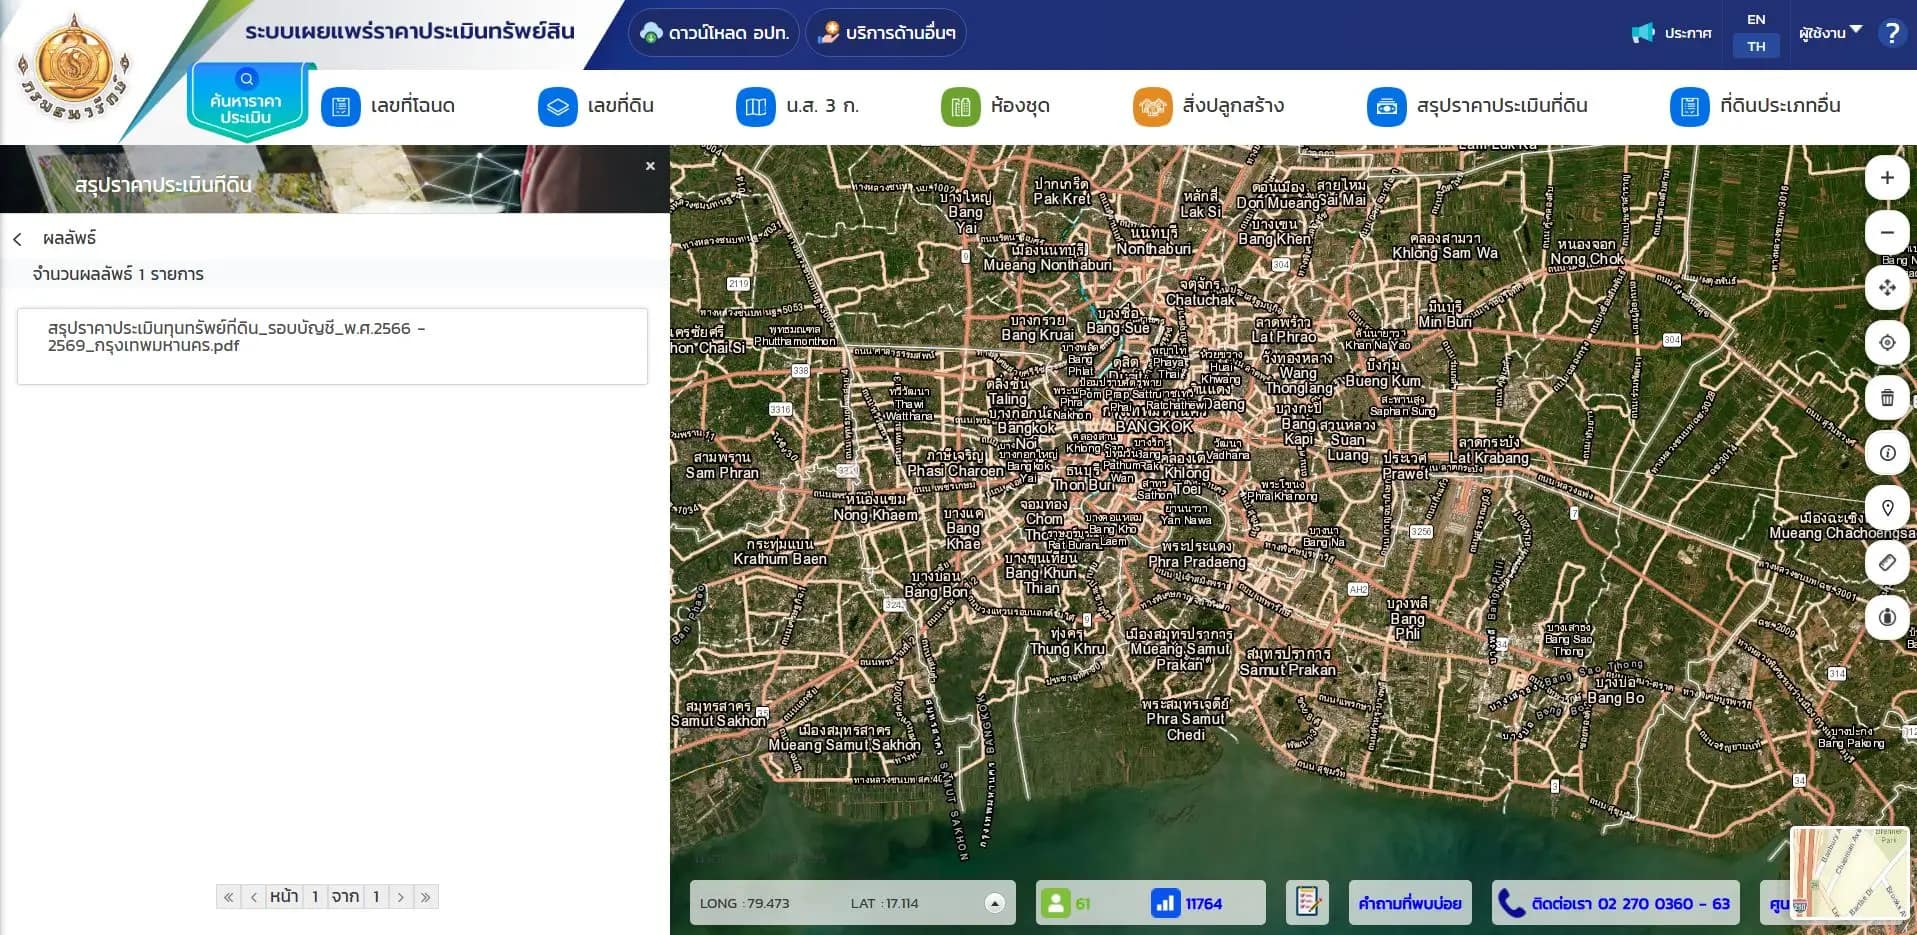
Task: Expand the coordinates panel arrow
Action: 994,903
